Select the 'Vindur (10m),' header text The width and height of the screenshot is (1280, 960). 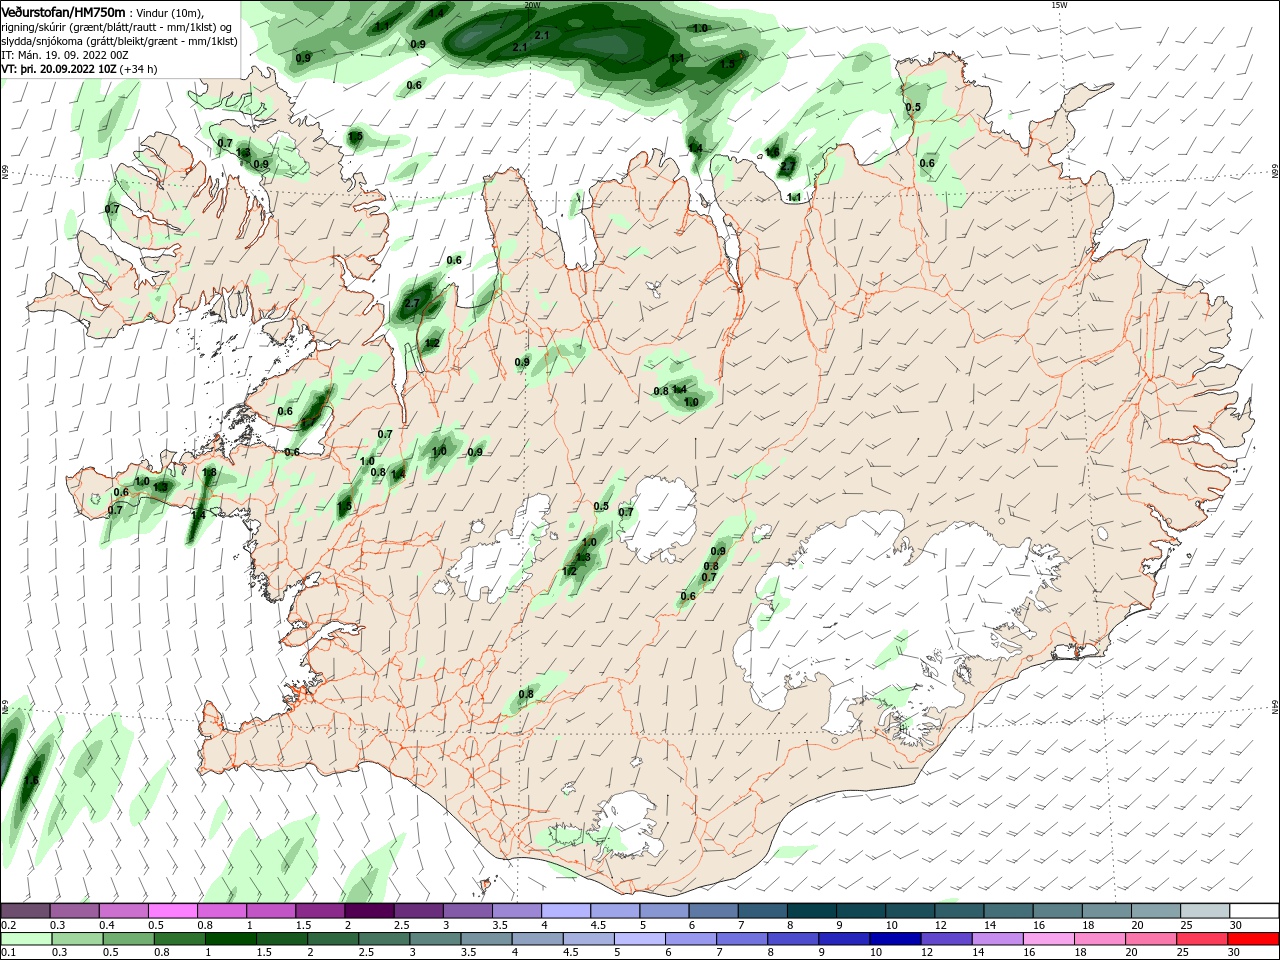point(169,12)
